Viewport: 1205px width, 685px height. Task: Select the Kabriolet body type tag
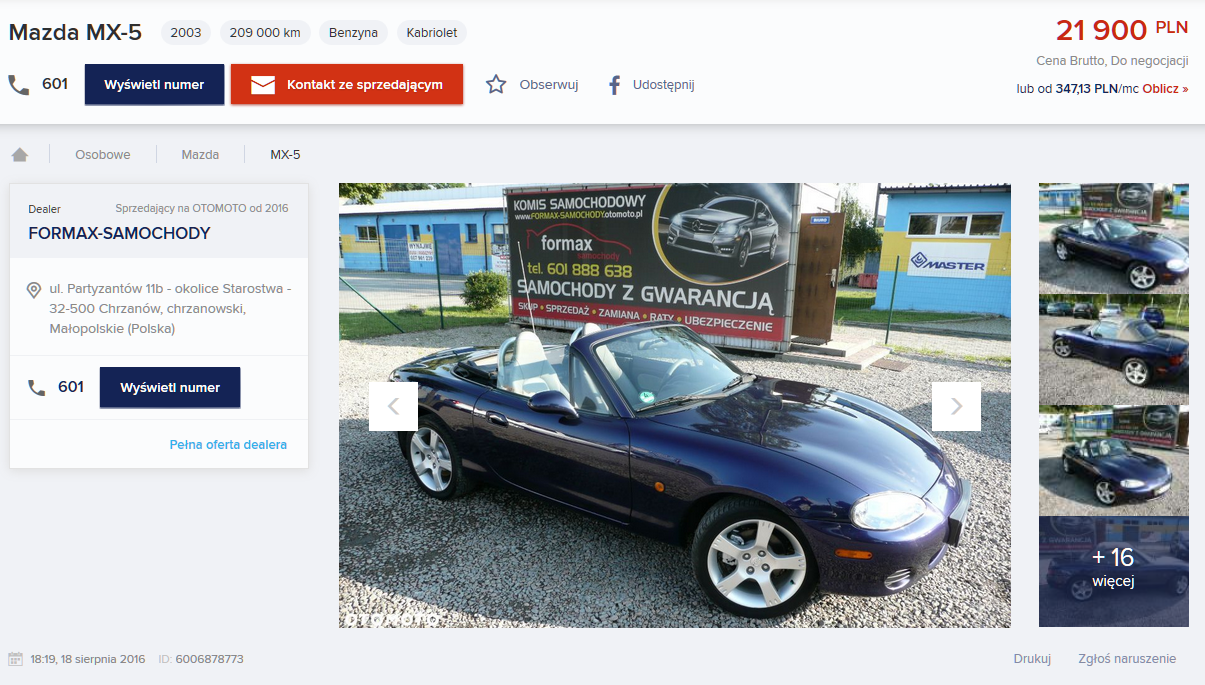432,33
